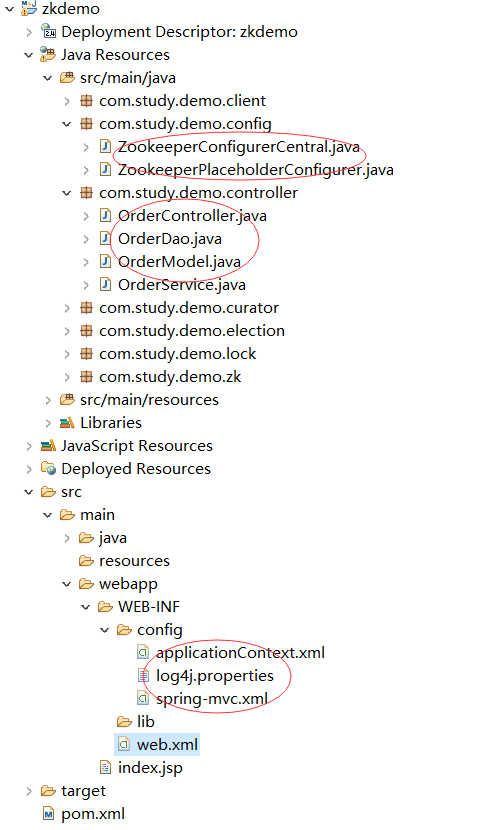489x830 pixels.
Task: Collapse the WEB-INF config folder
Action: pos(105,630)
